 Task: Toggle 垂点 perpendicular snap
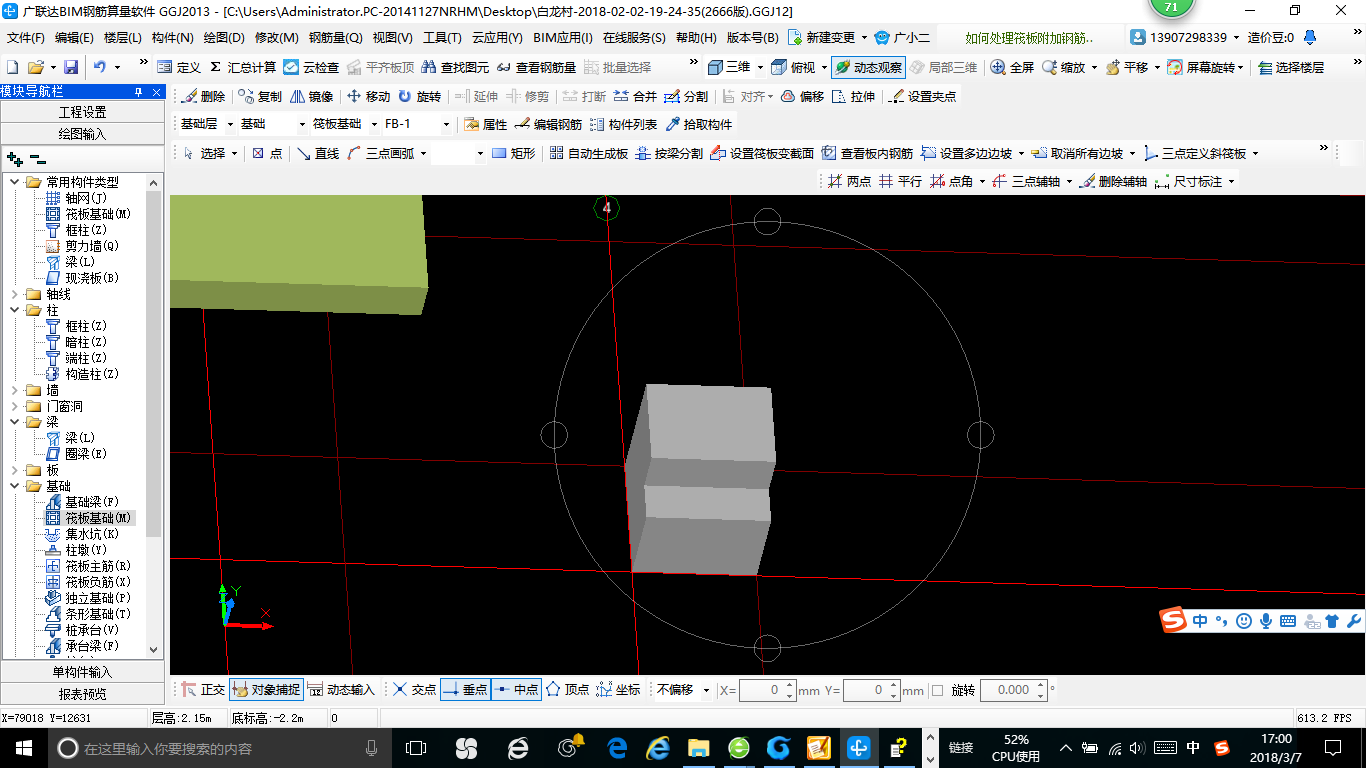[x=465, y=690]
